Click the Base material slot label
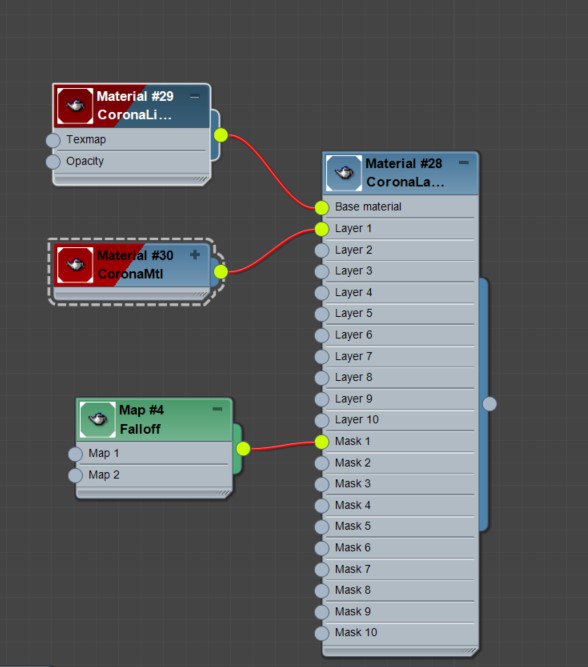Screen dimensions: 588x667 coord(368,207)
